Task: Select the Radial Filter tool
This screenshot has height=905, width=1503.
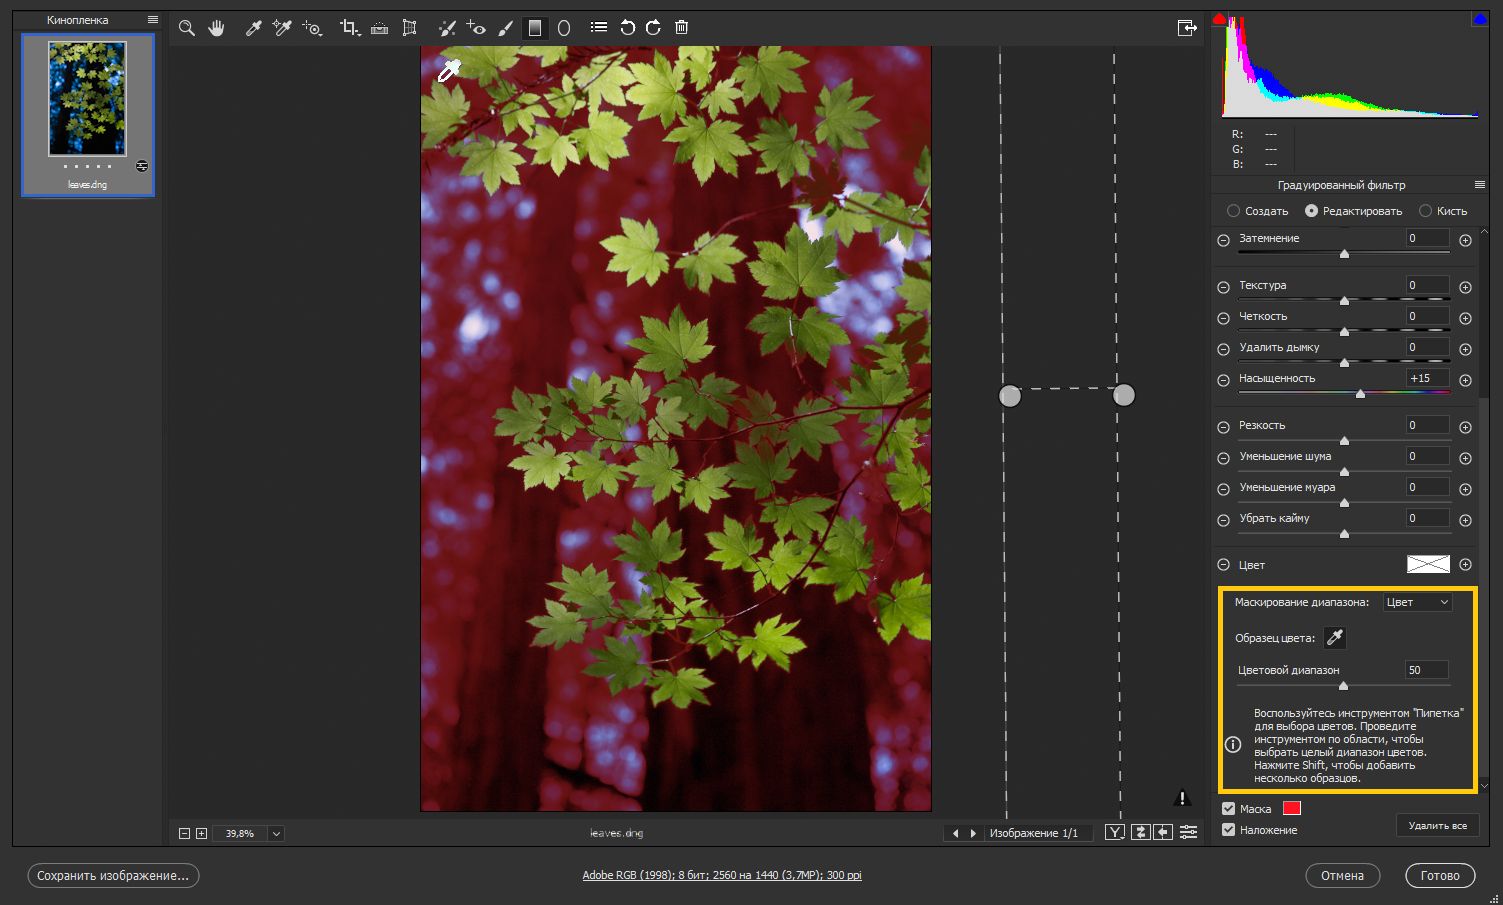Action: (564, 28)
